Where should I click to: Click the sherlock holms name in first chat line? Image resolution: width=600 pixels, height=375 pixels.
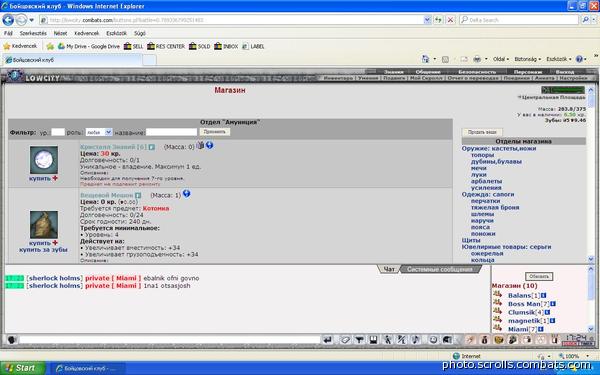point(54,278)
